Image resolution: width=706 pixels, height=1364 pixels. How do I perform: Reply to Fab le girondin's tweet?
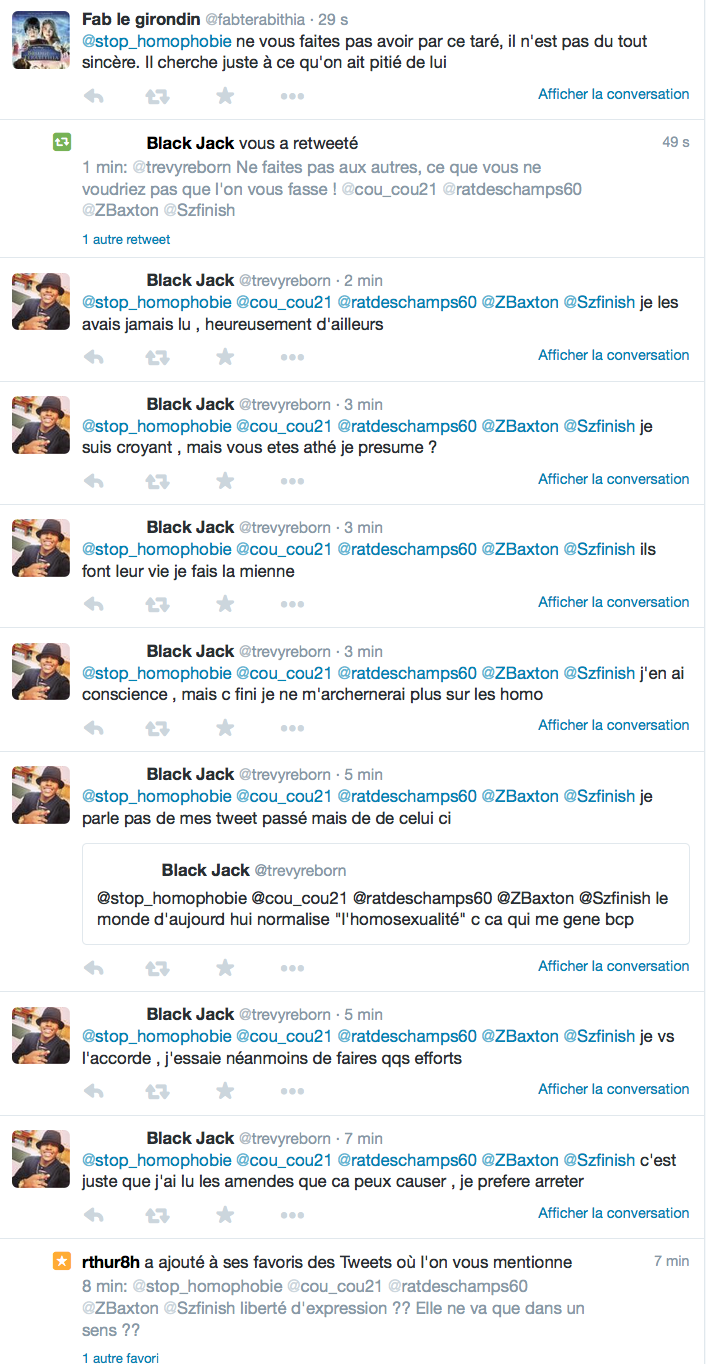[93, 96]
